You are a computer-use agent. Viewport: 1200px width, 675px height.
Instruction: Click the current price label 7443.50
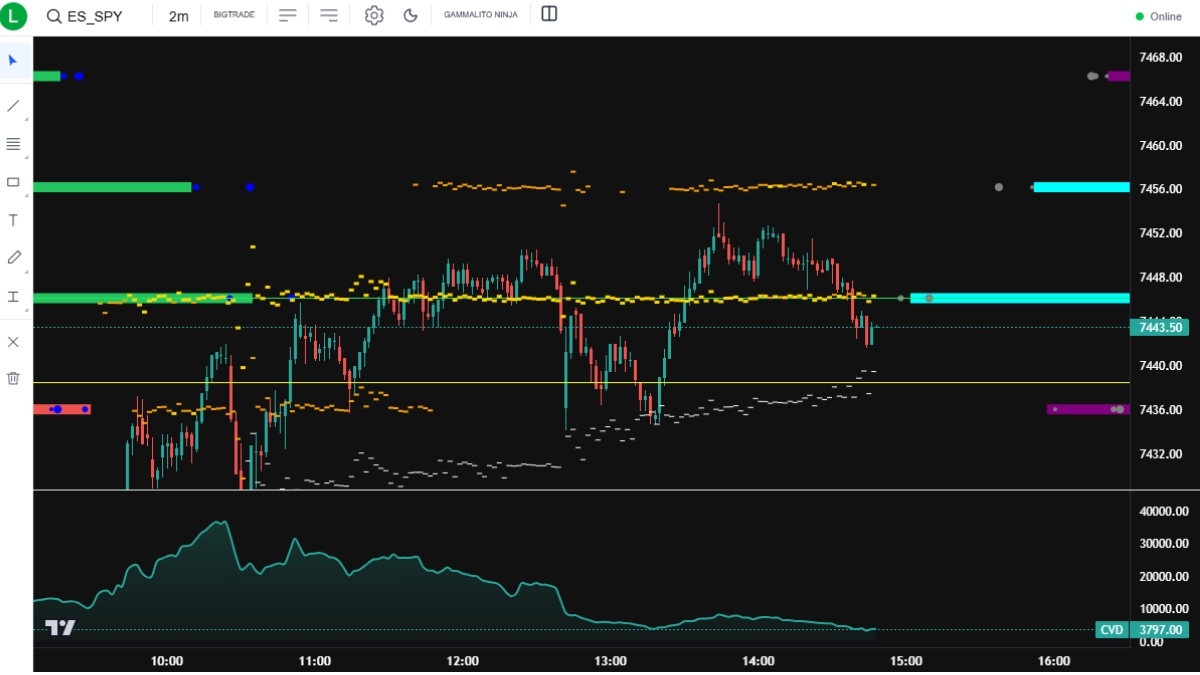[1158, 327]
